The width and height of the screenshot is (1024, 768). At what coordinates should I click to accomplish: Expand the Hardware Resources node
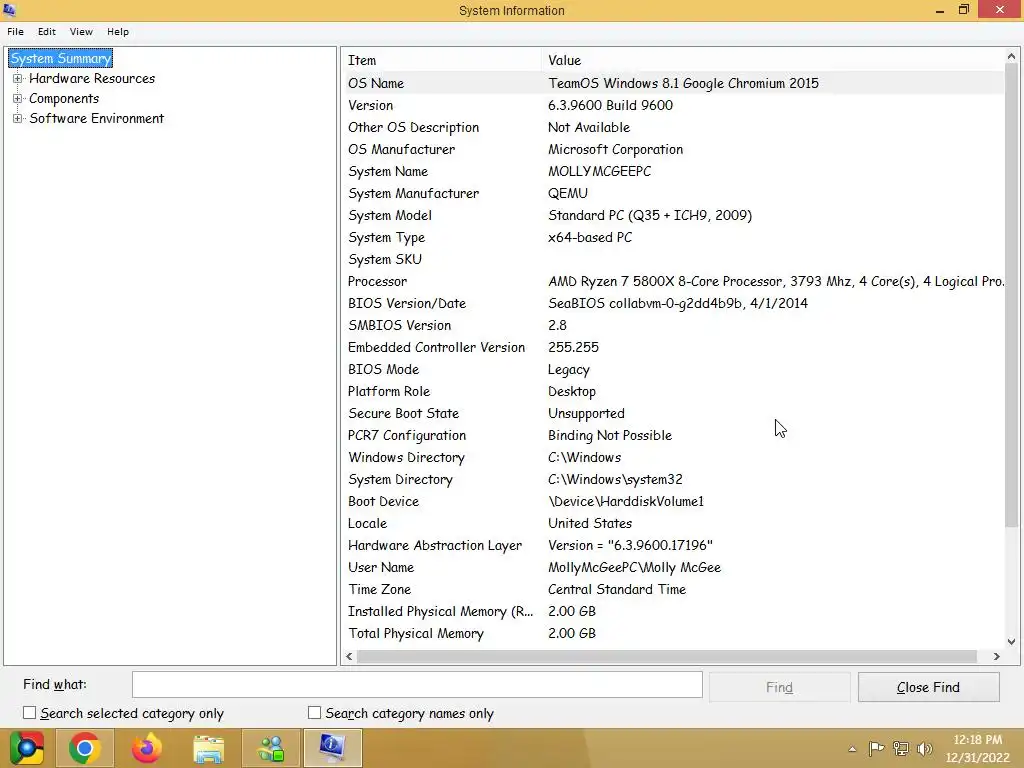[18, 78]
